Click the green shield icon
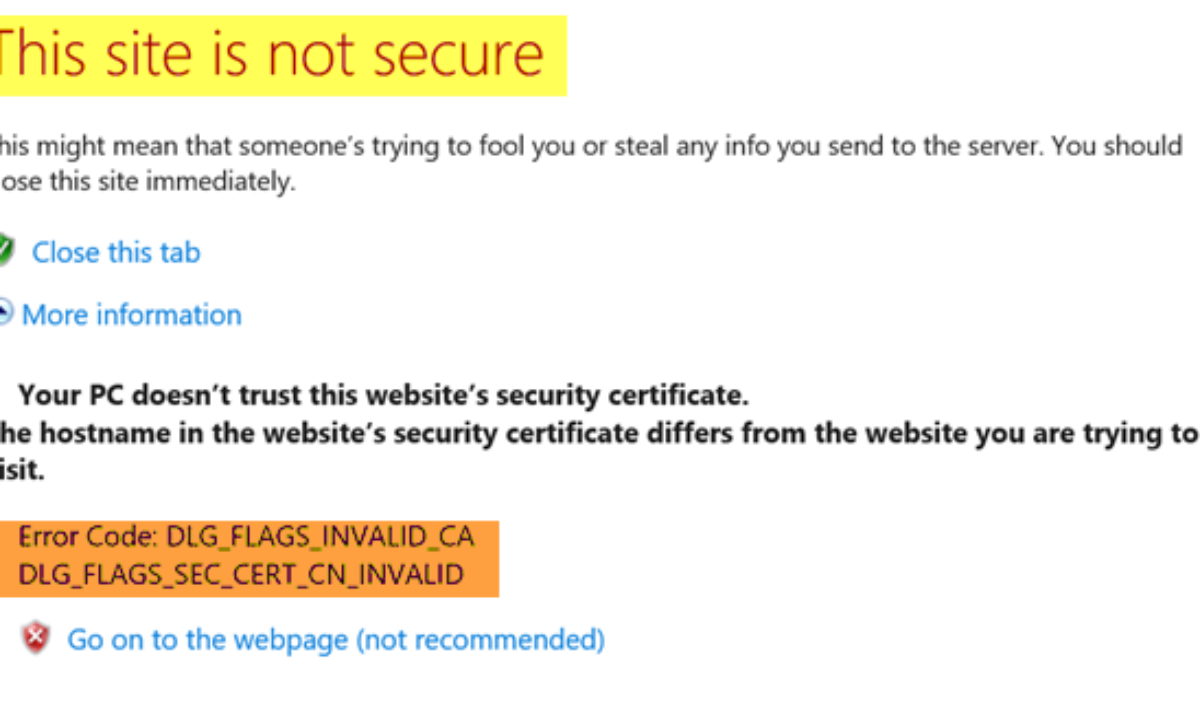Viewport: 1200px width, 720px height. coord(5,251)
